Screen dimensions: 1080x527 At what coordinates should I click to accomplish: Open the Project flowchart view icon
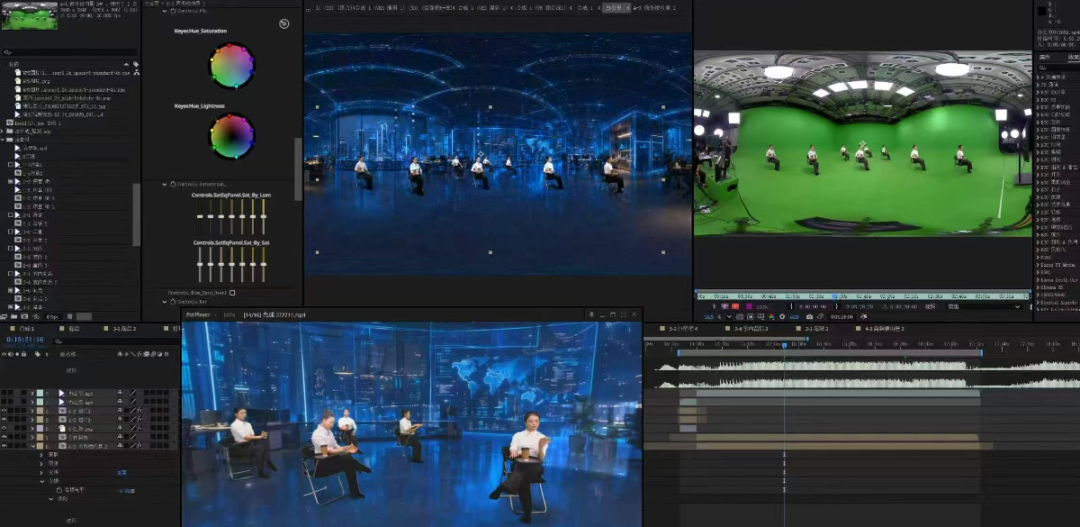pos(136,72)
